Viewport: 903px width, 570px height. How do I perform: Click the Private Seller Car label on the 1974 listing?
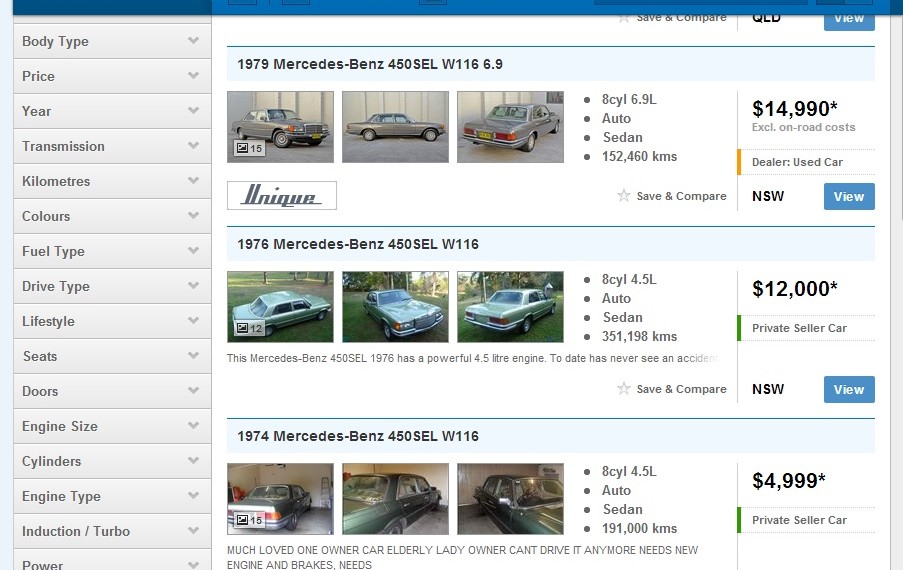click(799, 520)
